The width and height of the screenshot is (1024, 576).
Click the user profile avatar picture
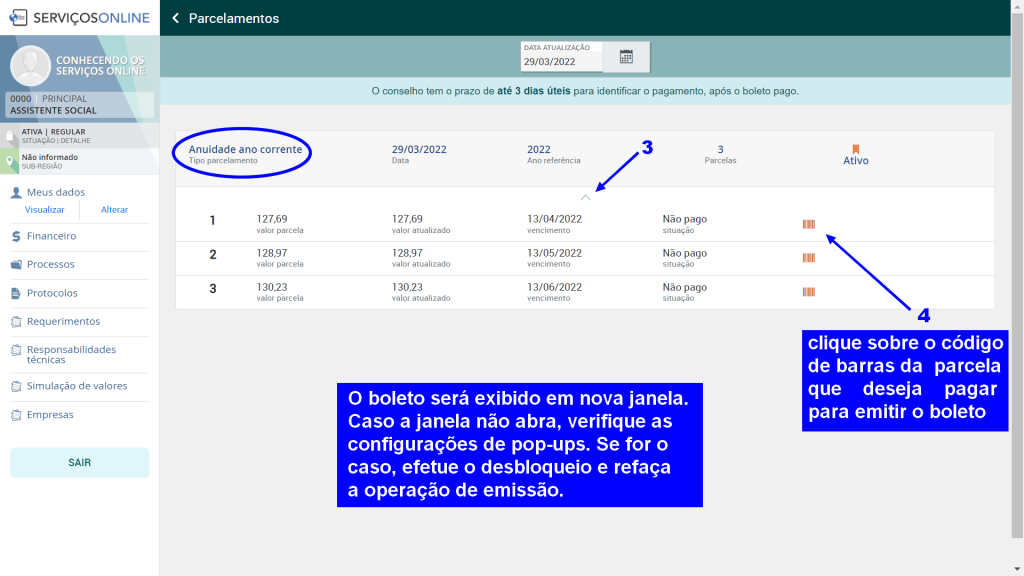pyautogui.click(x=30, y=66)
